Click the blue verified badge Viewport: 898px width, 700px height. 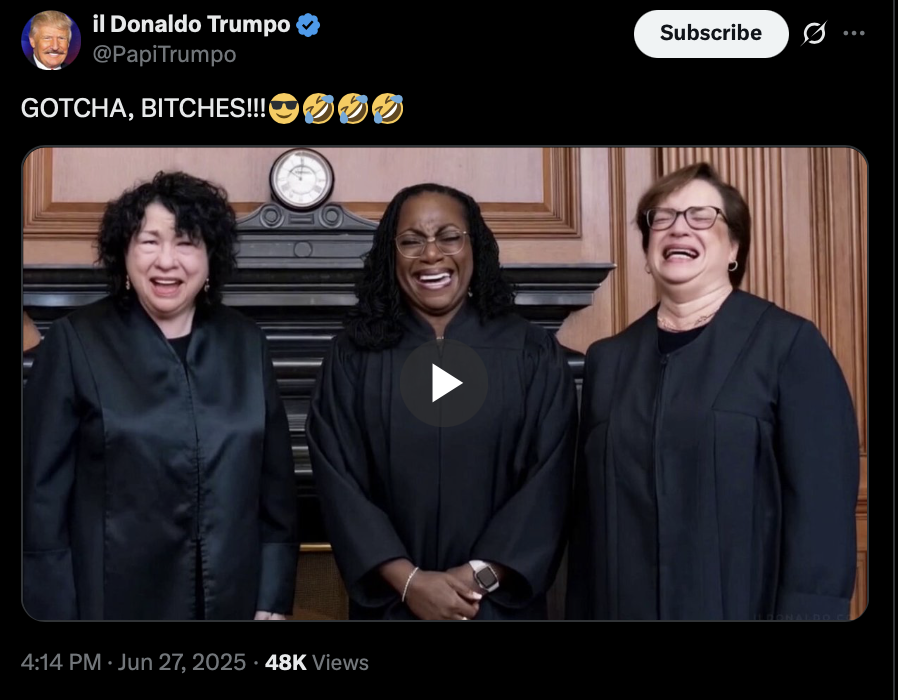click(308, 25)
